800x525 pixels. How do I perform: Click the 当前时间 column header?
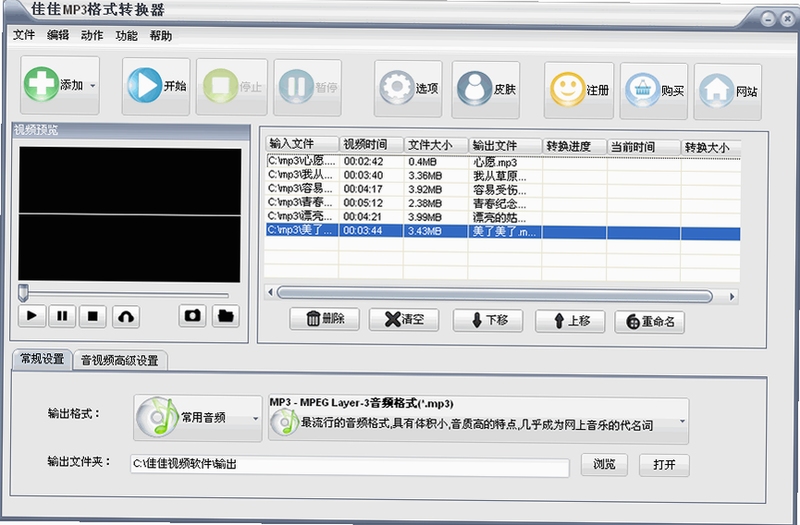[x=643, y=147]
